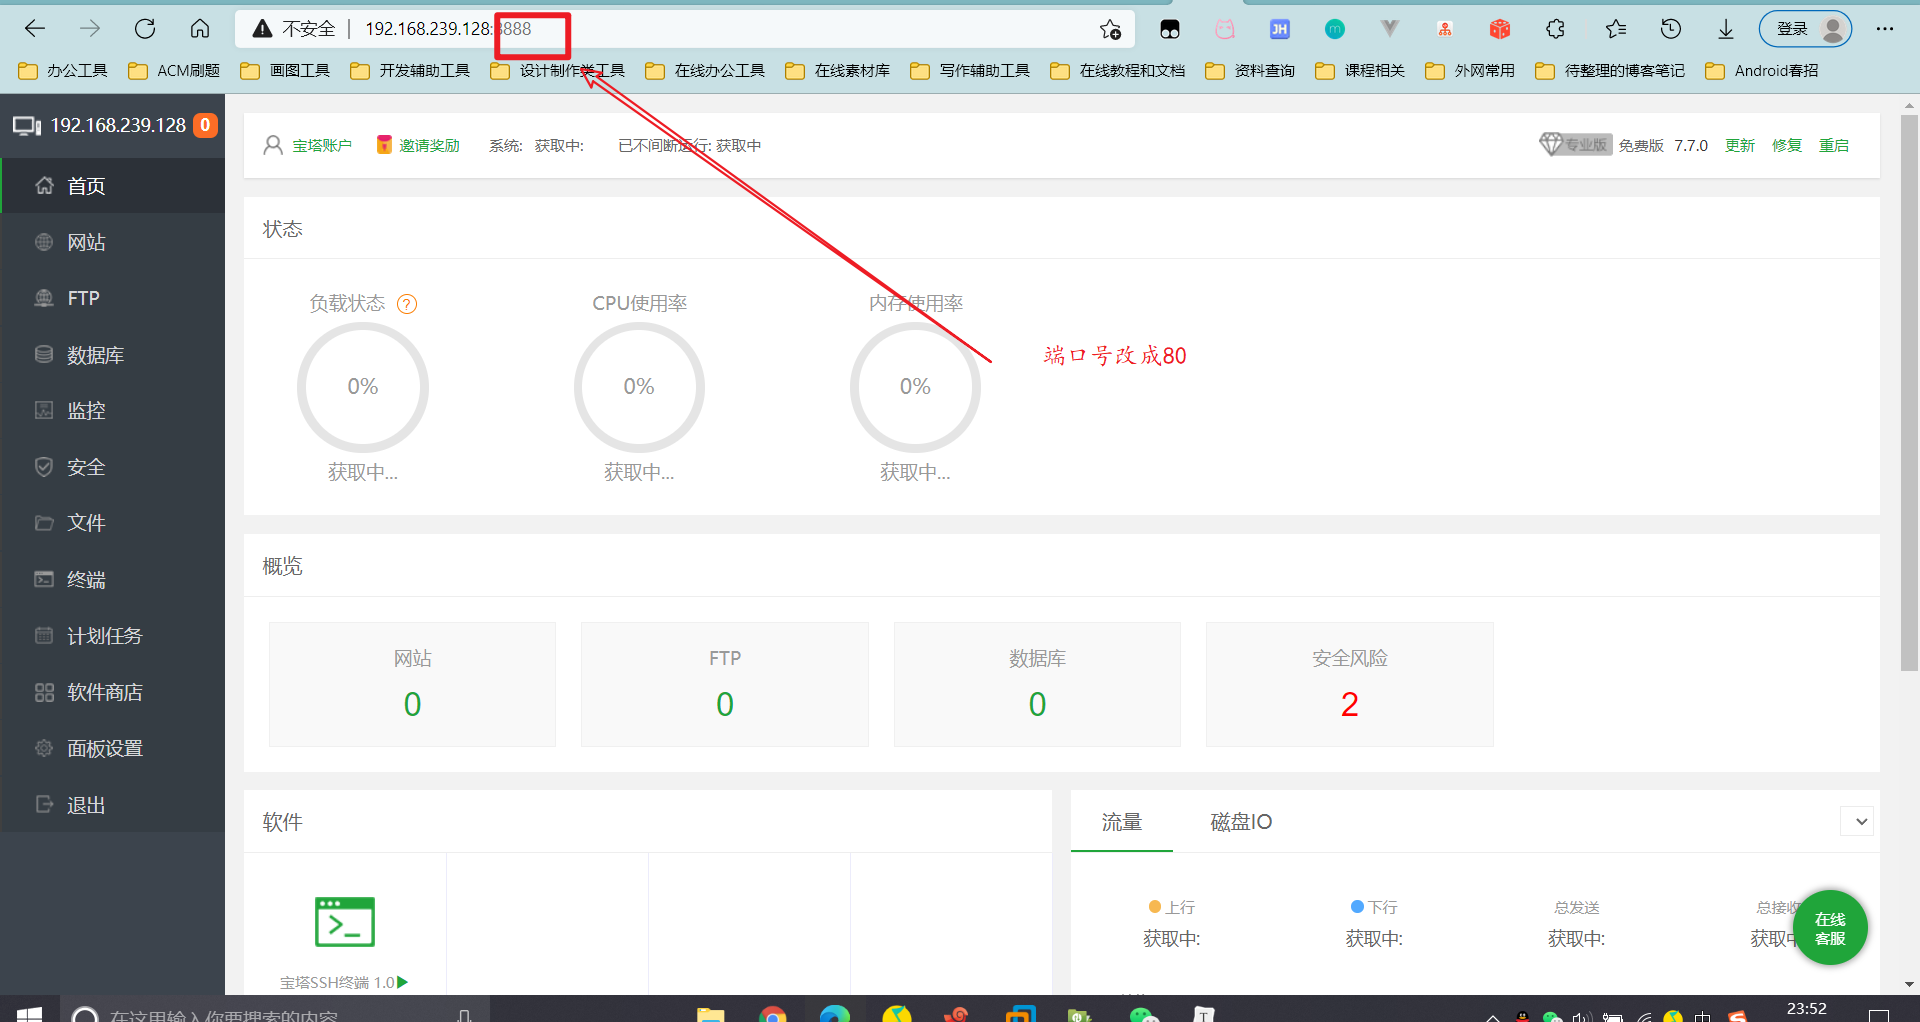Open the 在线客服 support bubble
Screen dimensions: 1920x1022
(x=1830, y=927)
